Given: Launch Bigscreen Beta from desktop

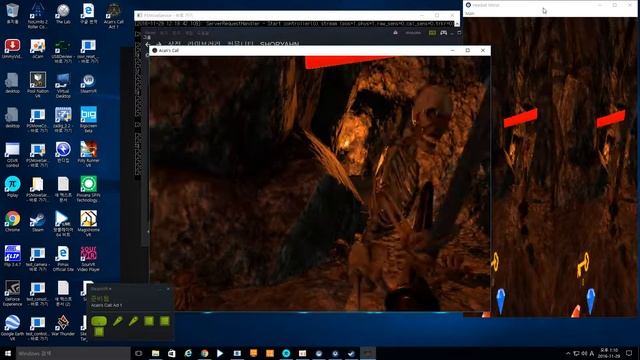Looking at the screenshot, I should tap(88, 120).
